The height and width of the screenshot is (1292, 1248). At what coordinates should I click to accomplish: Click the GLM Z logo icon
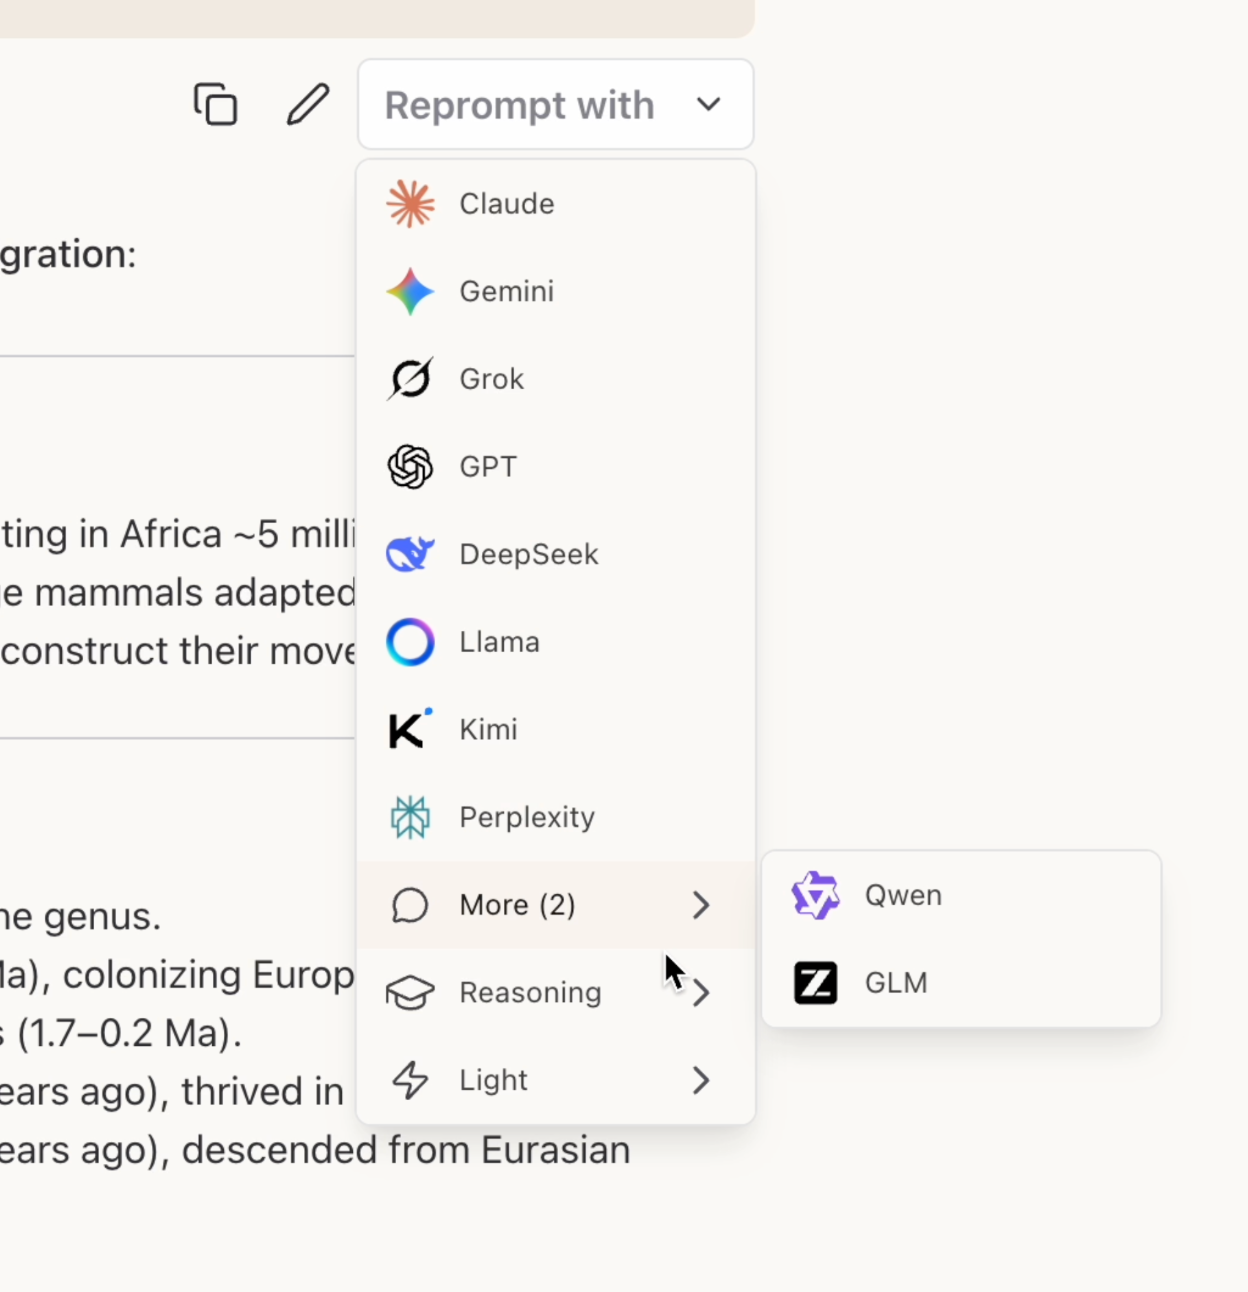pos(815,983)
